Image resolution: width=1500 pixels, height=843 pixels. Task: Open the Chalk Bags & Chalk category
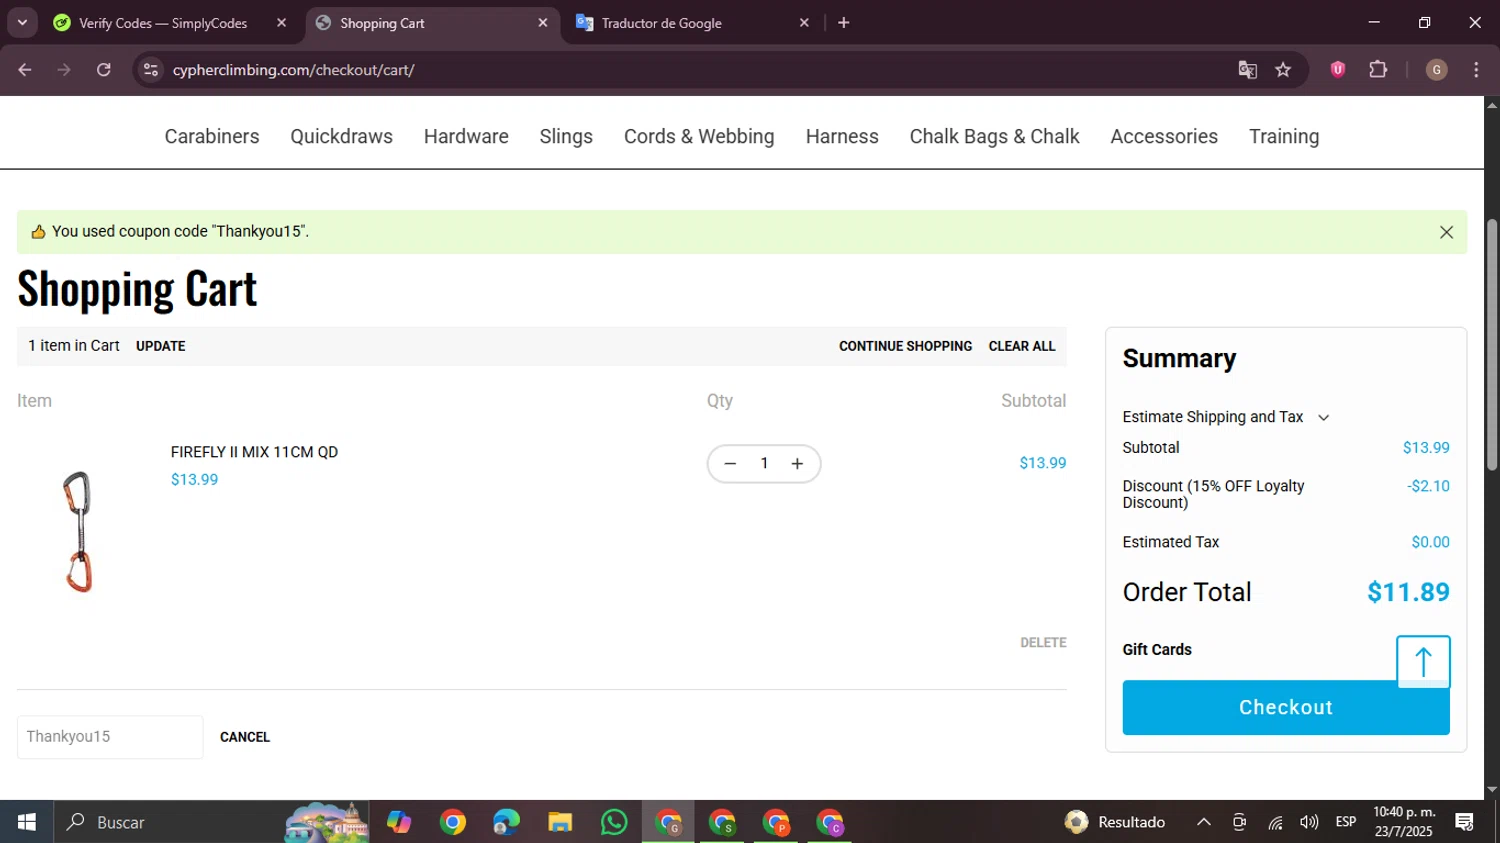[x=994, y=137]
